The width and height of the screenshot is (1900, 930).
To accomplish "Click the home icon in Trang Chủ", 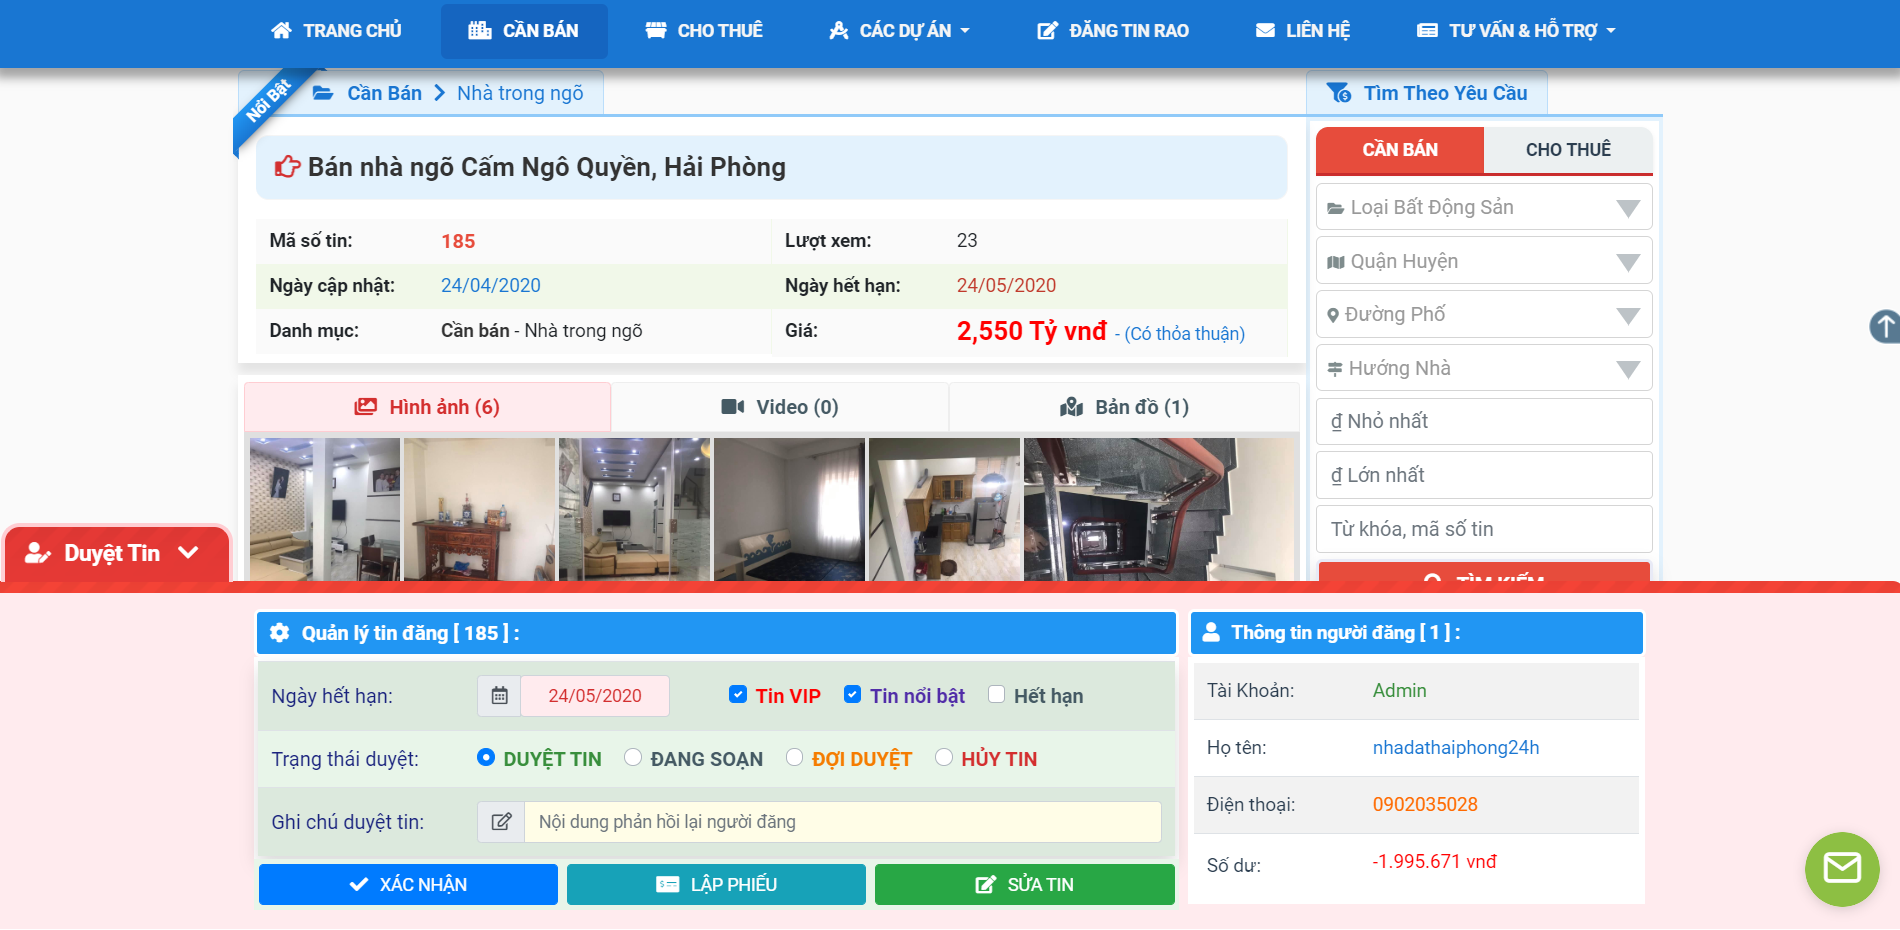I will (282, 31).
